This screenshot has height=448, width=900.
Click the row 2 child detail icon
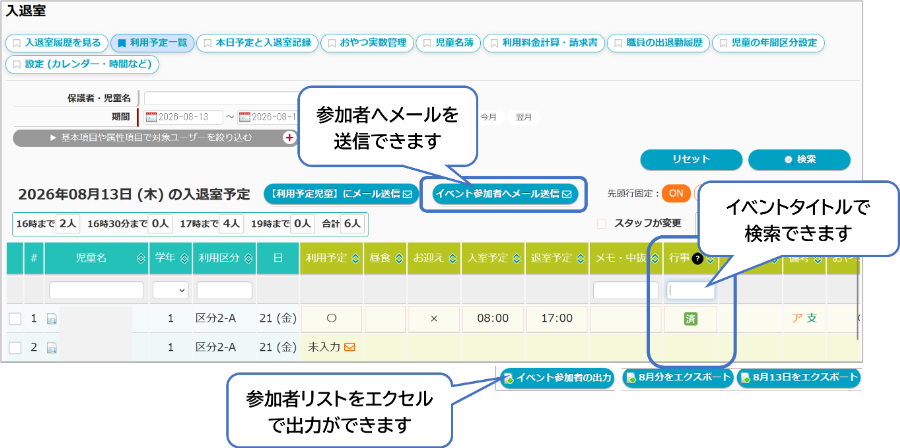pos(51,347)
